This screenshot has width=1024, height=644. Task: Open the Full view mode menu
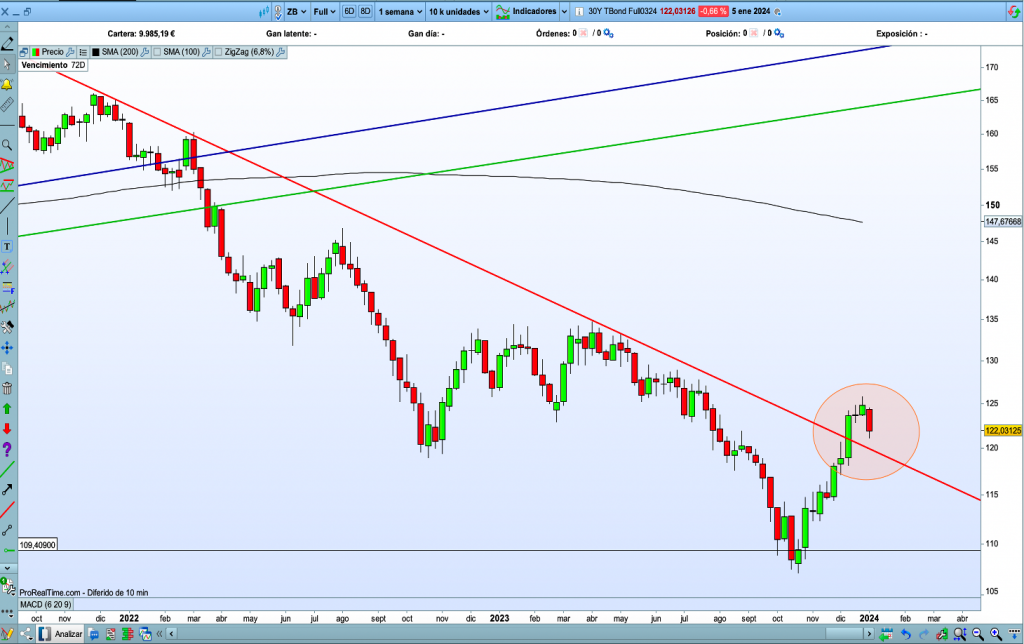coord(327,12)
